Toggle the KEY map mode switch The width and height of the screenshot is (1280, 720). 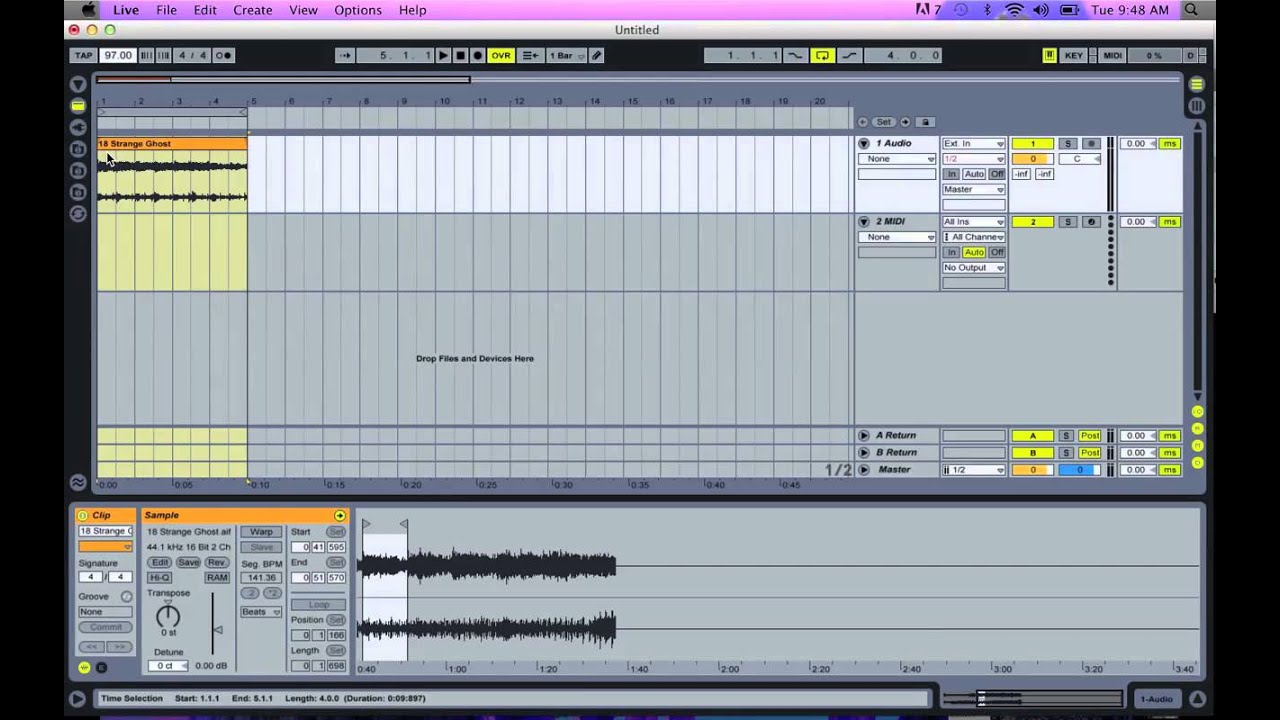click(1074, 55)
